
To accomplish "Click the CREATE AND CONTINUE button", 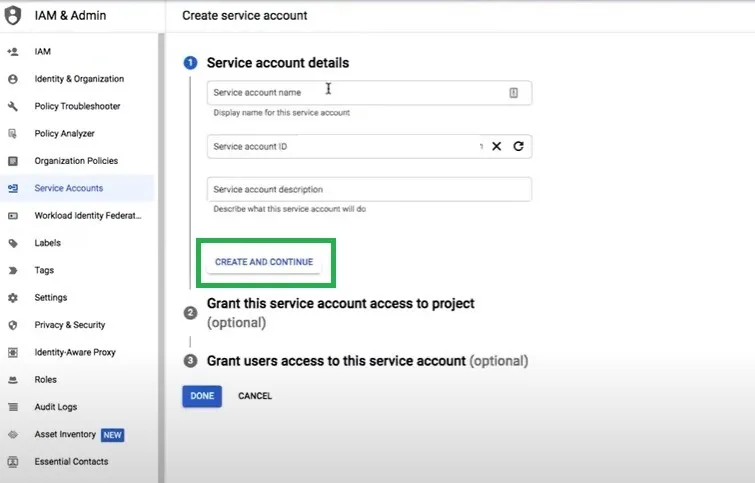I will pyautogui.click(x=264, y=262).
